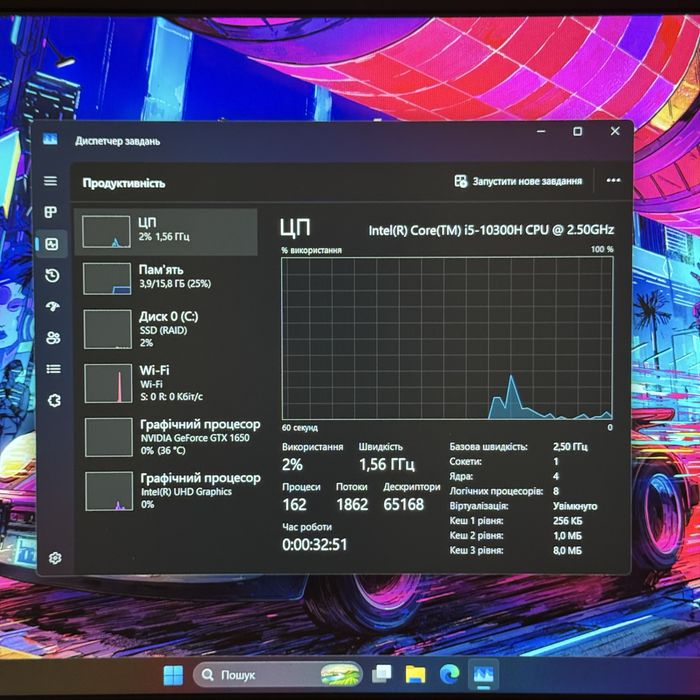Launch Microsoft Edge from the taskbar
Screen dimensions: 700x700
pyautogui.click(x=450, y=674)
